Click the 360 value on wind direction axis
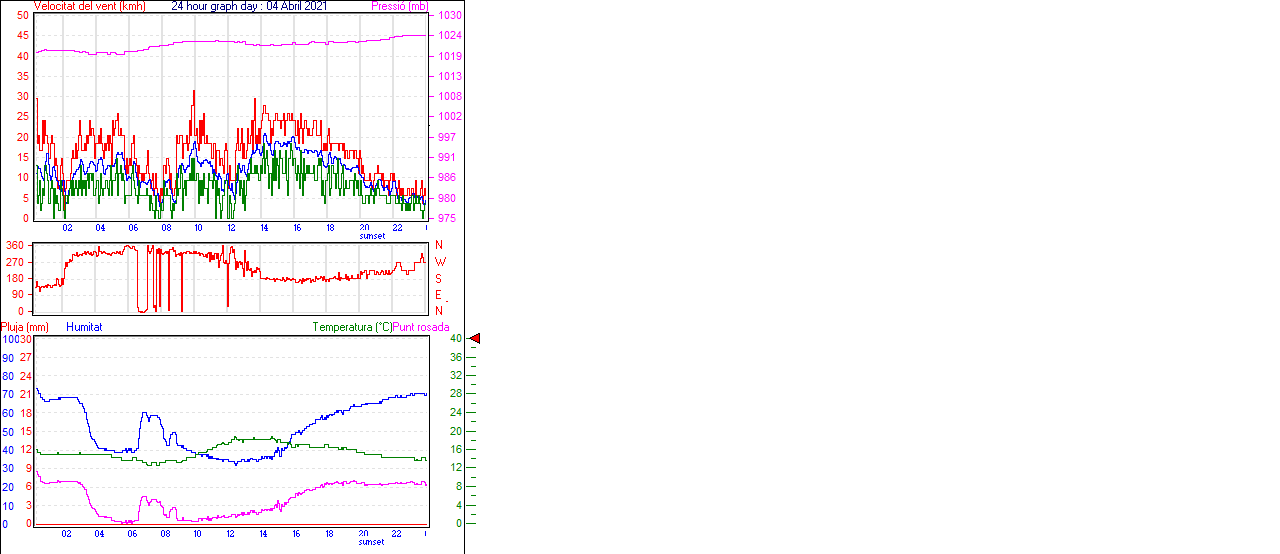This screenshot has width=1280, height=554. point(16,245)
